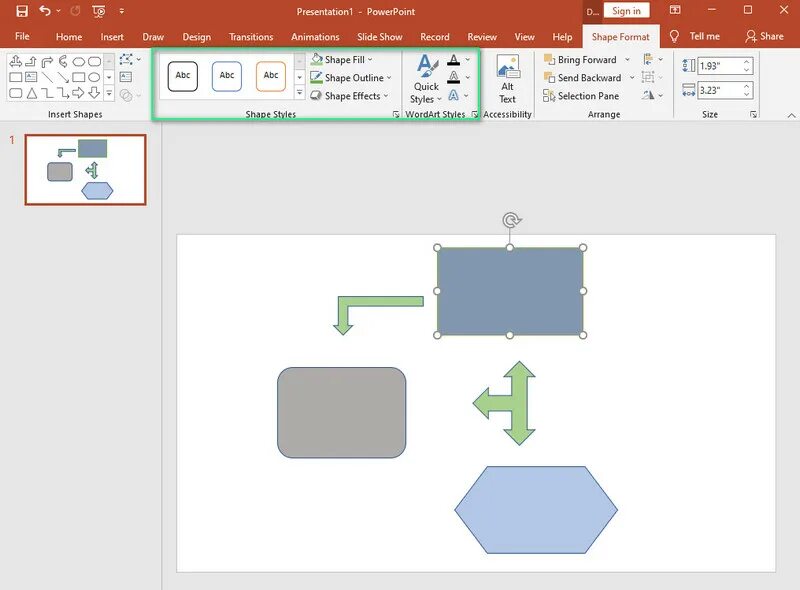The width and height of the screenshot is (800, 590).
Task: Select the bent-up arrow shape
Action: (31, 61)
